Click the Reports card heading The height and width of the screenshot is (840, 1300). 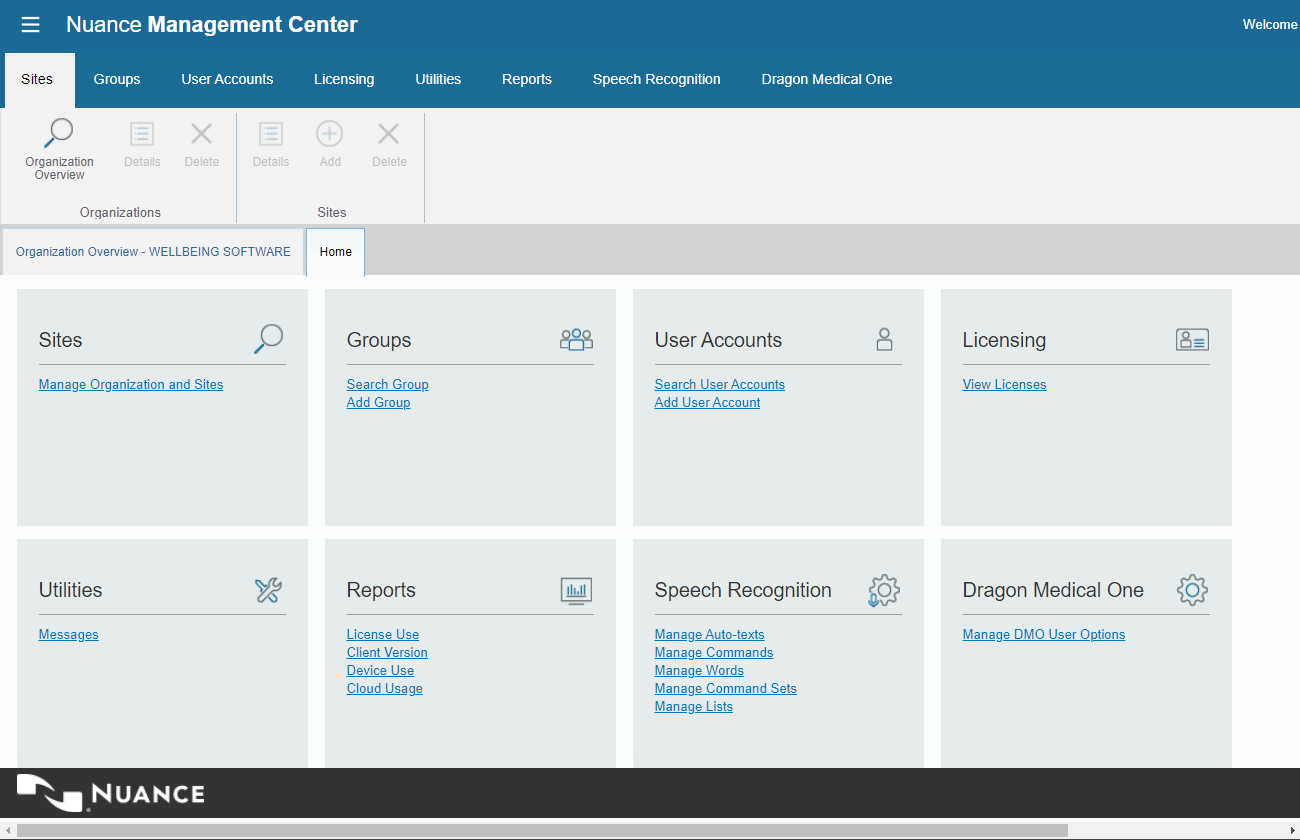click(381, 590)
